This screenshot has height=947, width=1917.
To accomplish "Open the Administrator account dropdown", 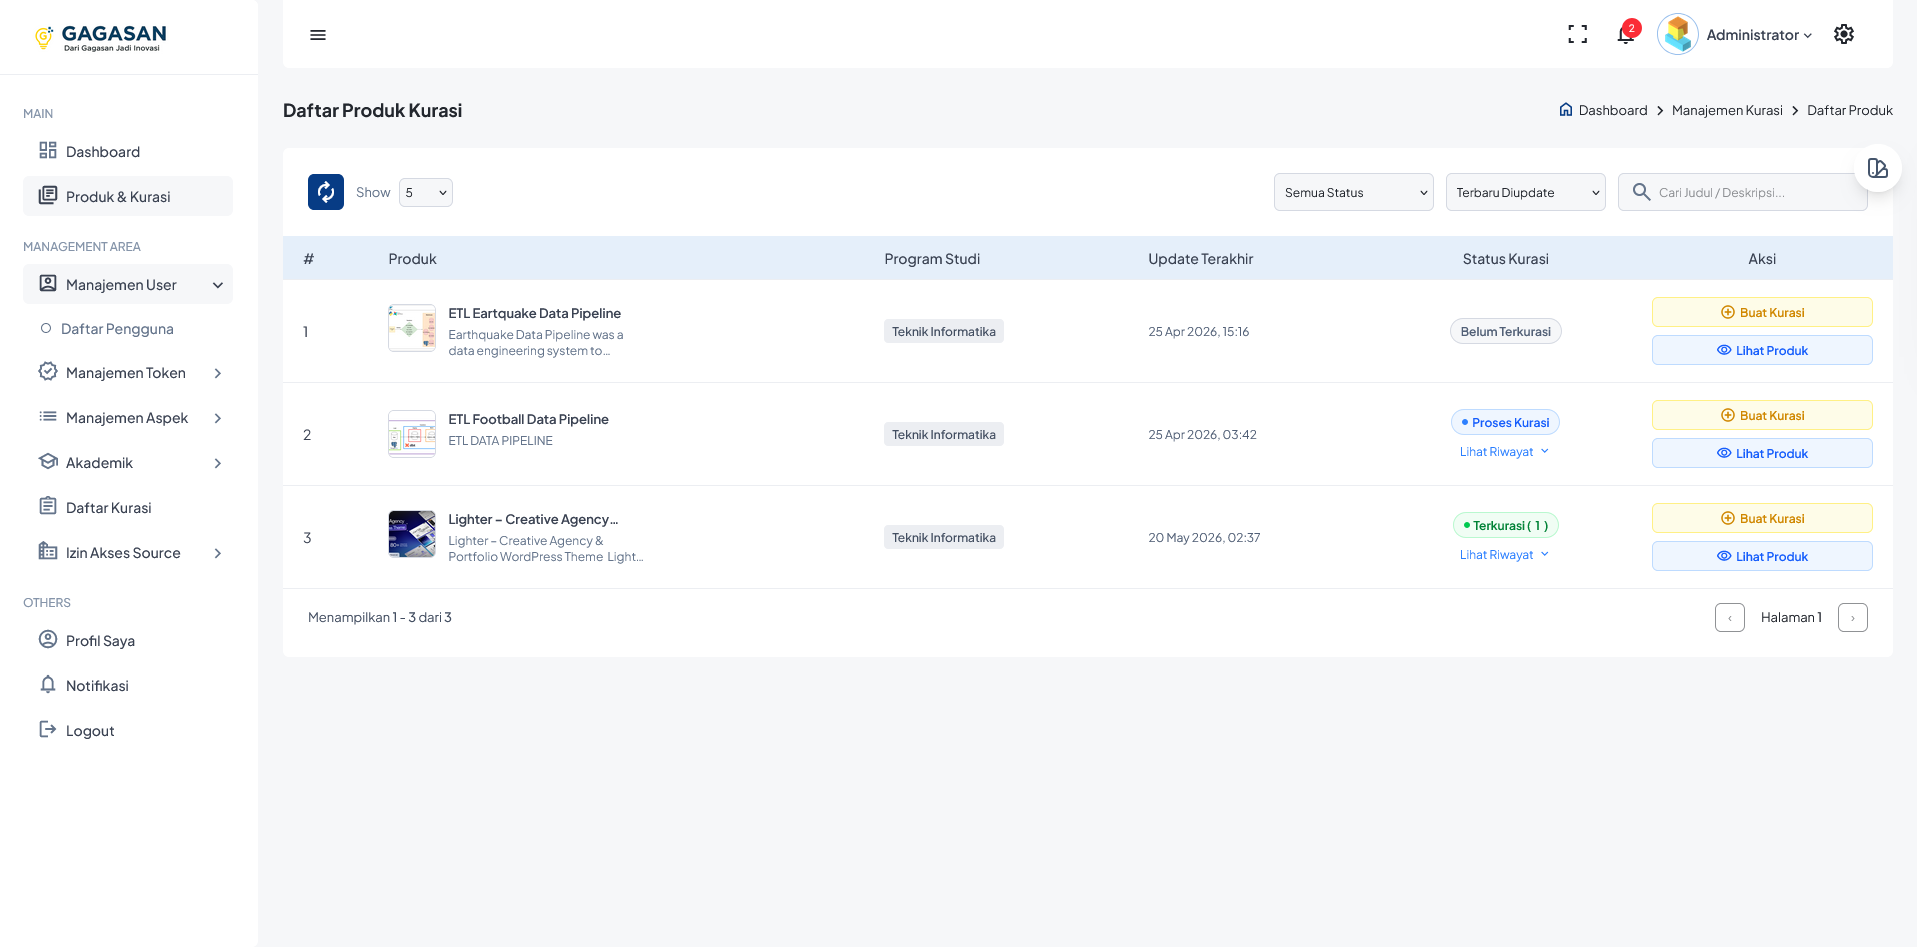I will [1759, 35].
